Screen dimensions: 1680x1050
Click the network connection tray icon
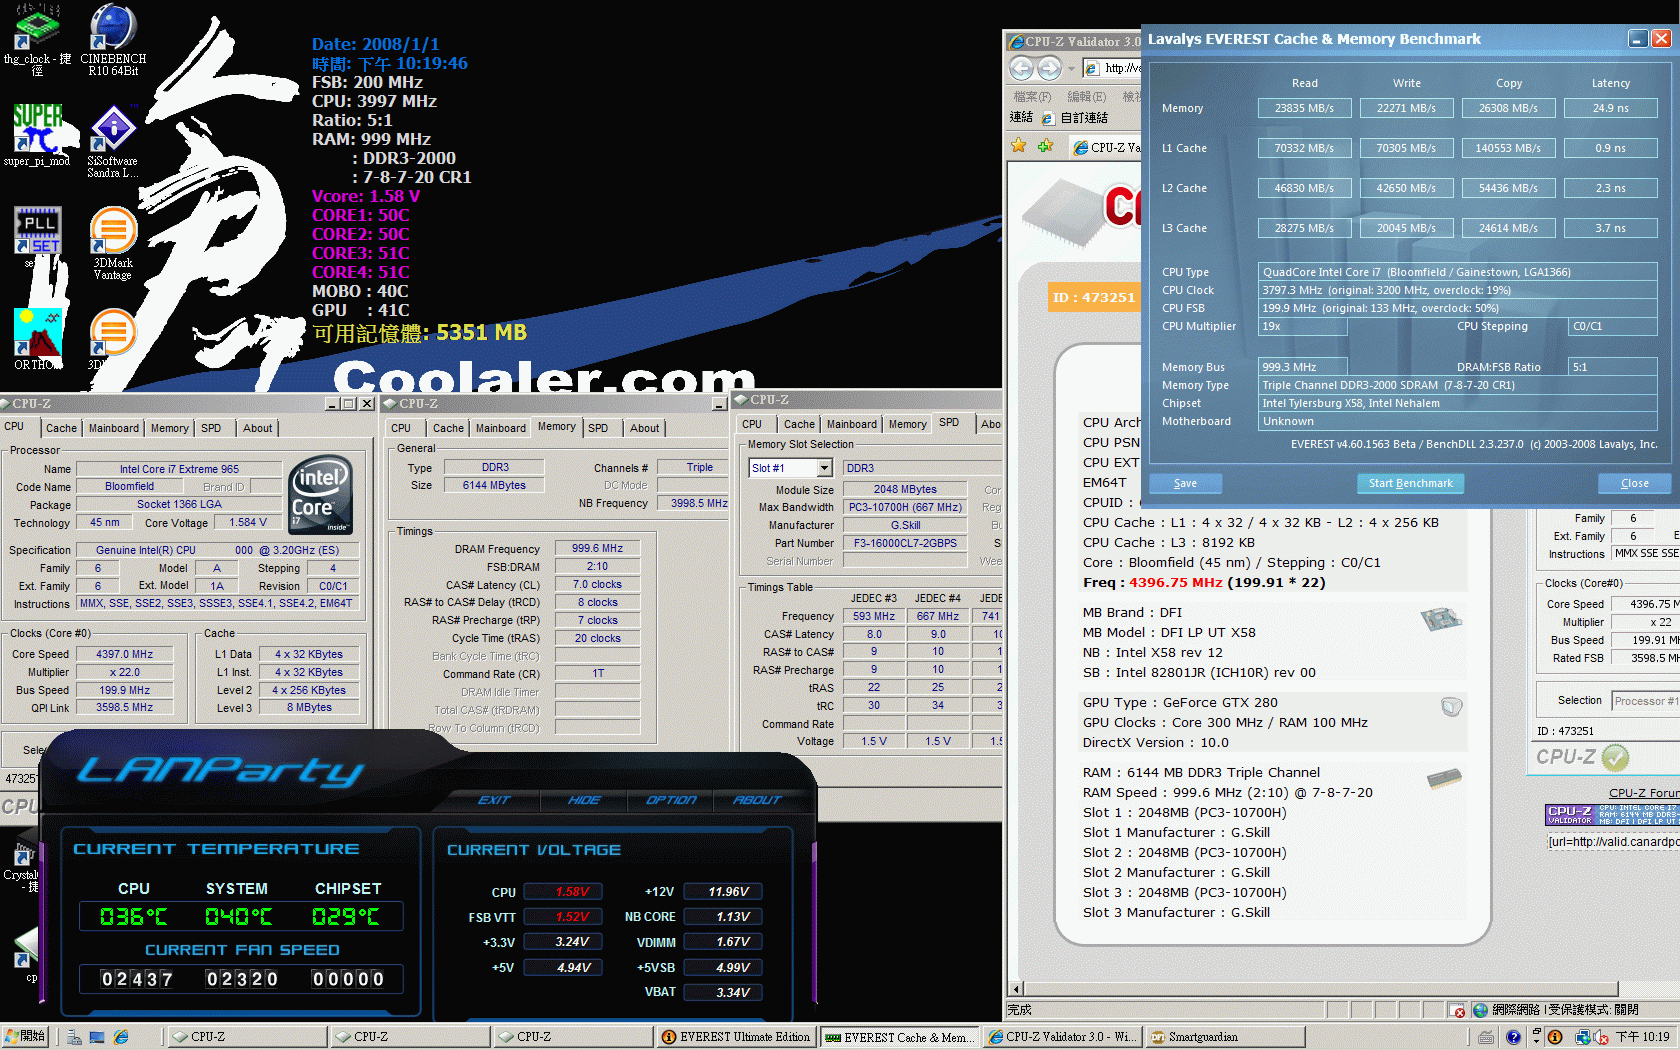point(1582,1037)
